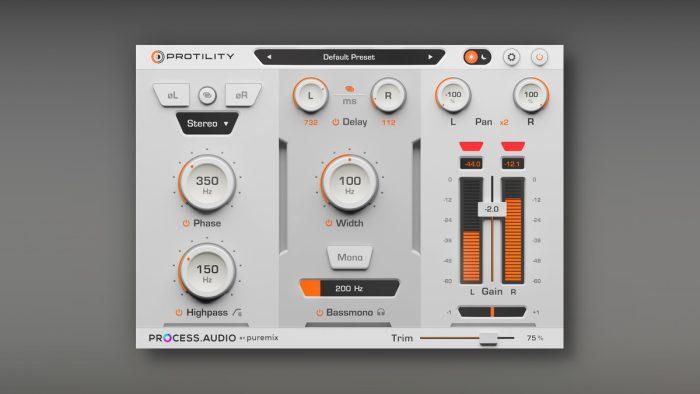Screen dimensions: 700x394
Task: Go to the previous preset arrow
Action: 269,57
